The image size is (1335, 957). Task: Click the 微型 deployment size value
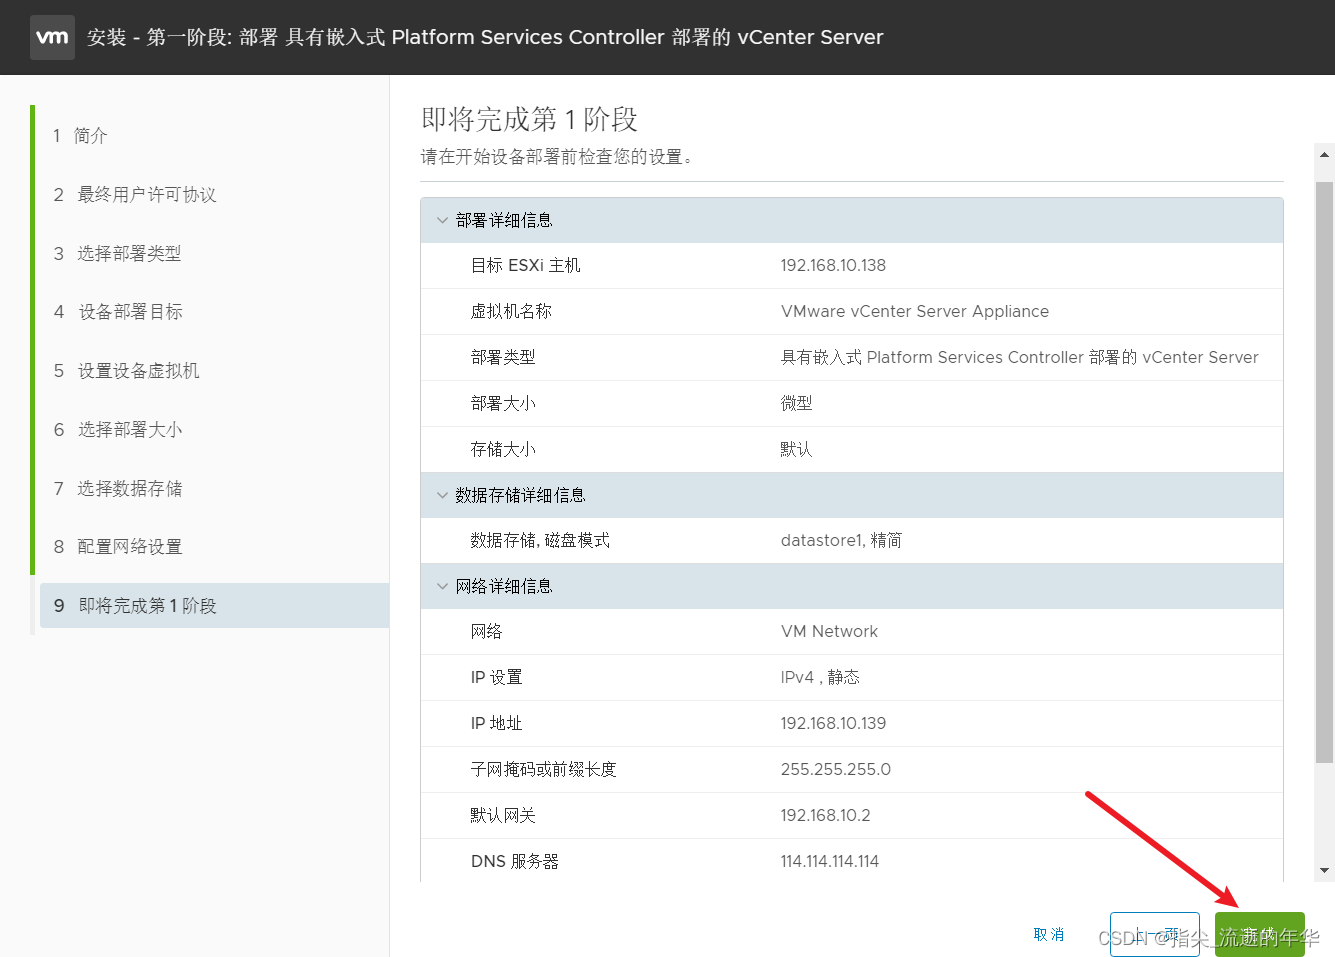point(796,403)
